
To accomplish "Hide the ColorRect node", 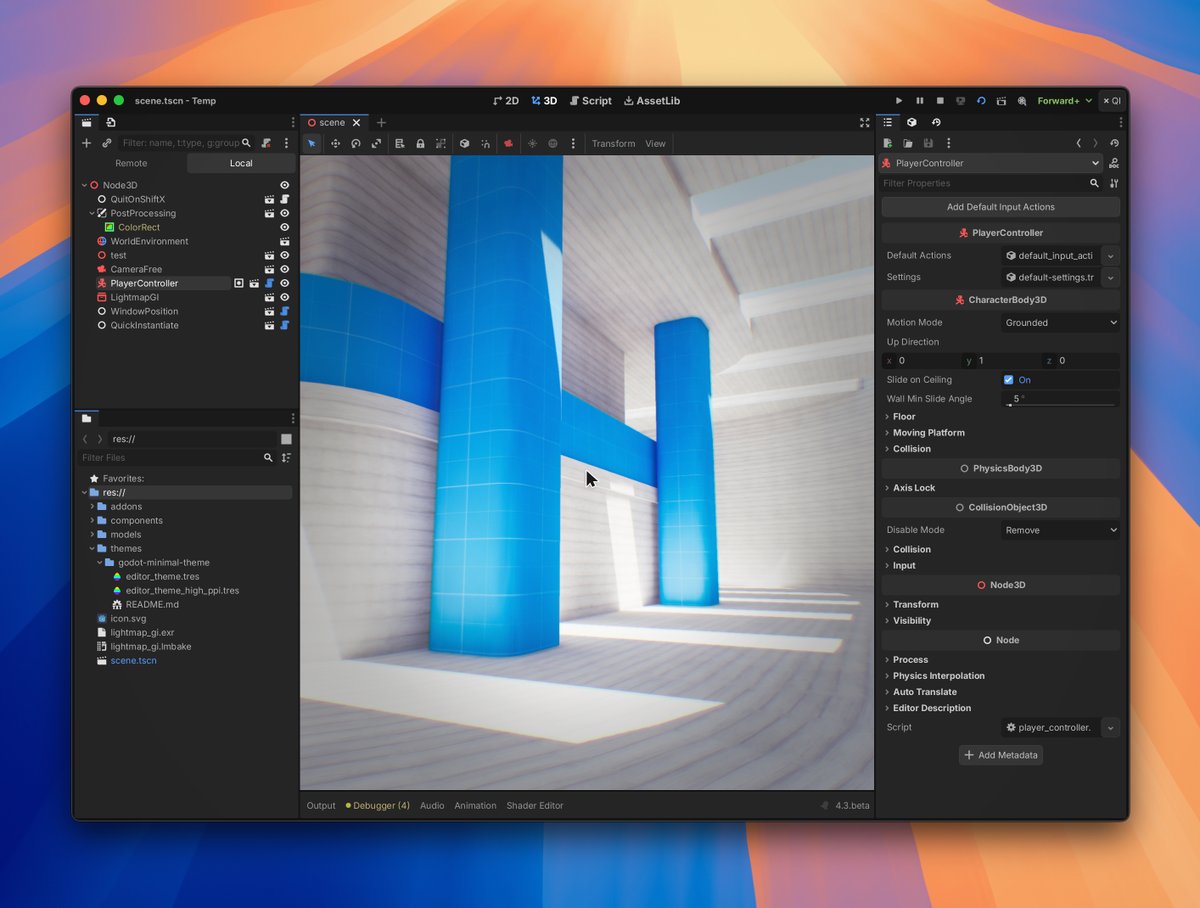I will (284, 227).
